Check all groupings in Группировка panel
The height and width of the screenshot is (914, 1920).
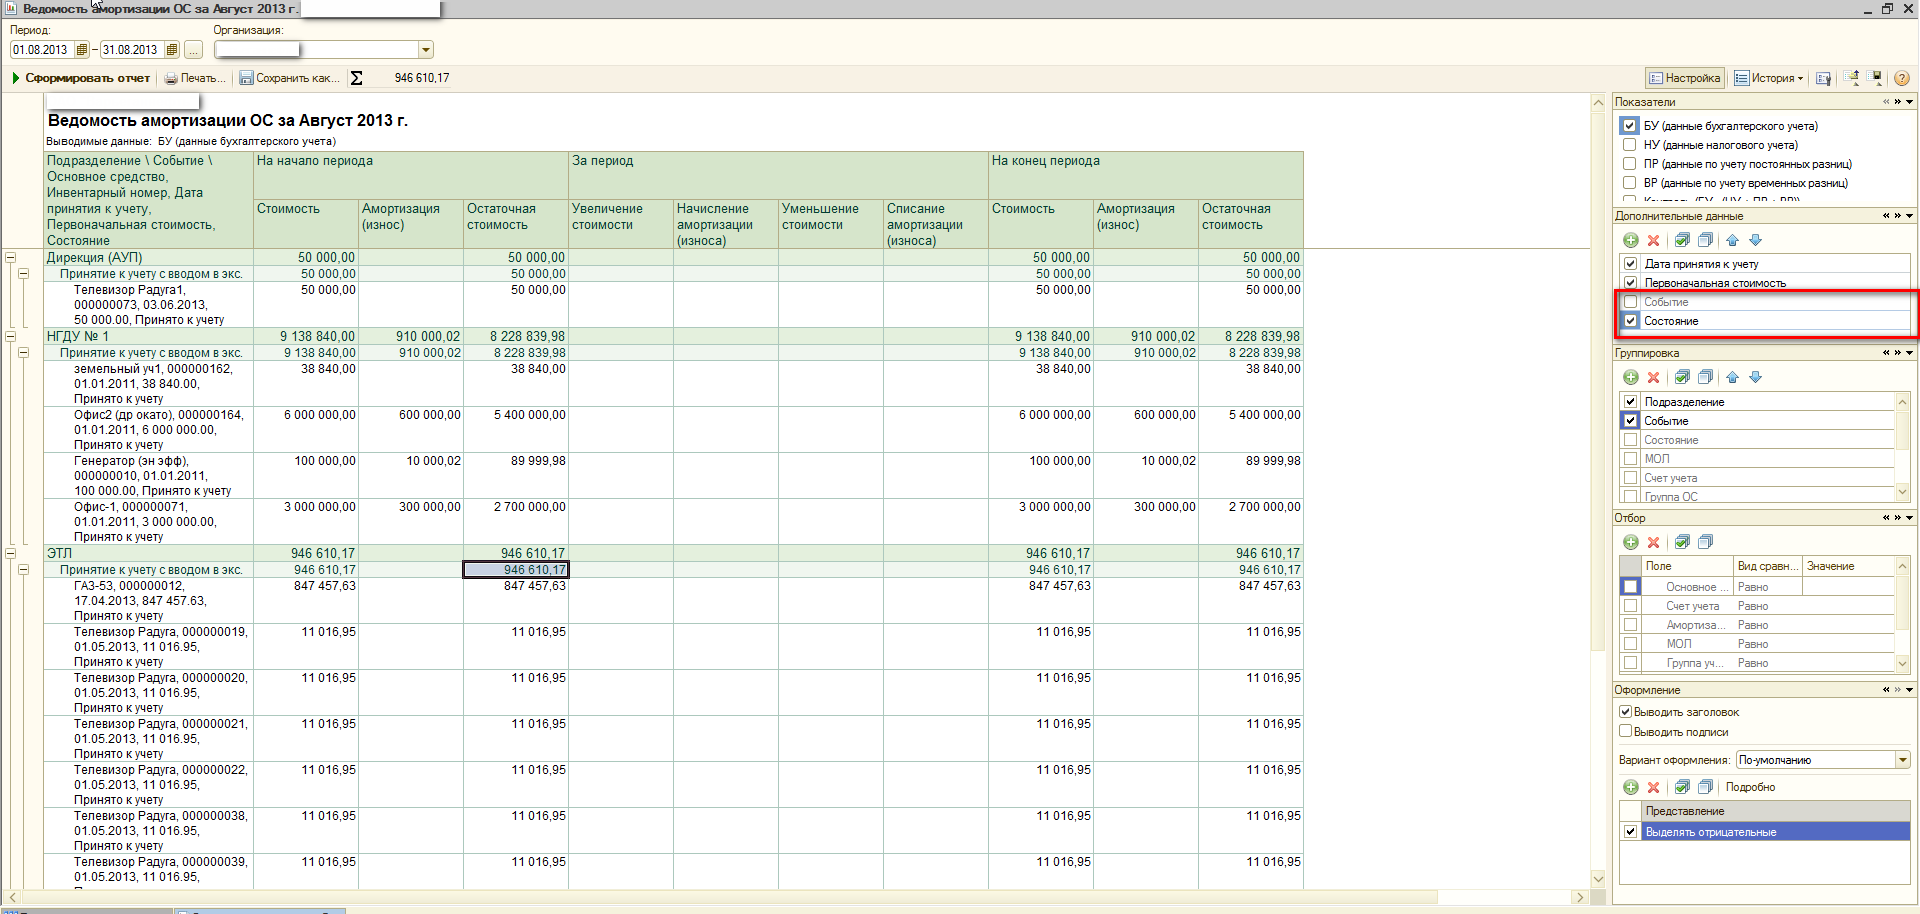click(x=1682, y=377)
